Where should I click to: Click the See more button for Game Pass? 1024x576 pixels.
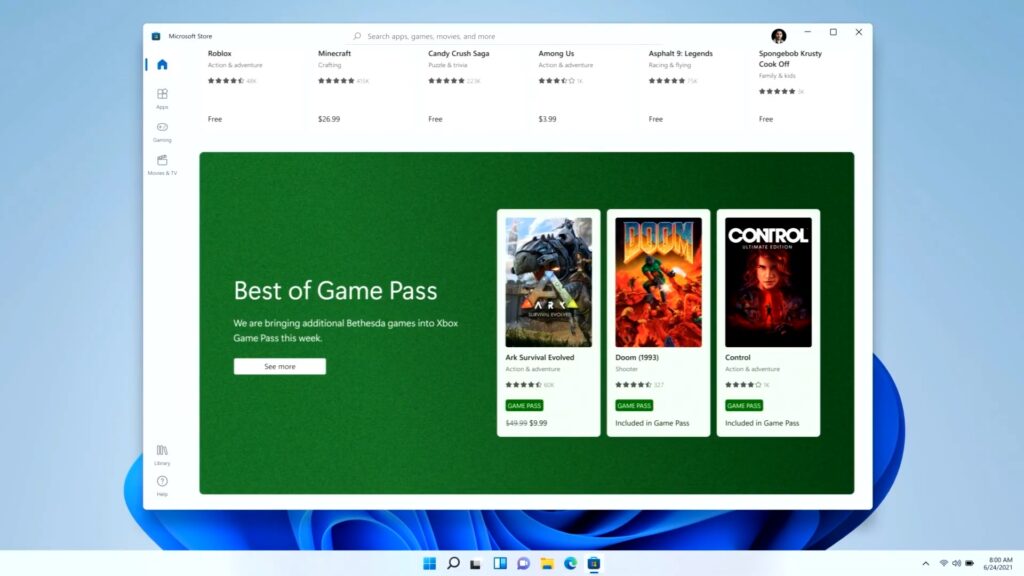pos(279,366)
